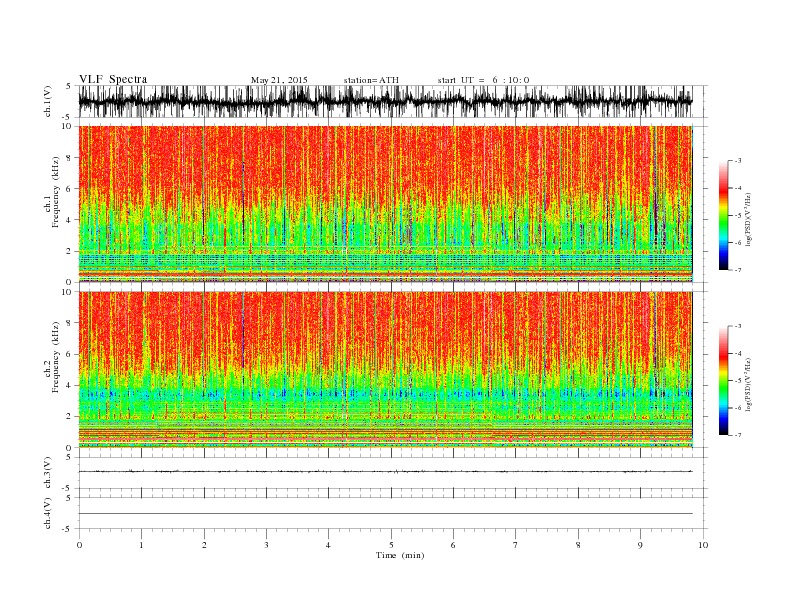The image size is (792, 612).
Task: Click the "station=ATH" header label
Action: [371, 80]
